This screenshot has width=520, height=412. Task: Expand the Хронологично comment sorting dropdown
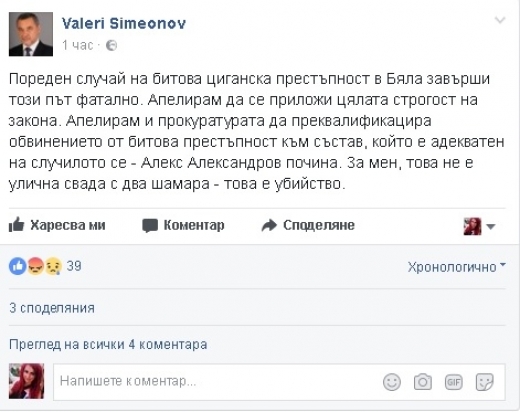457,267
